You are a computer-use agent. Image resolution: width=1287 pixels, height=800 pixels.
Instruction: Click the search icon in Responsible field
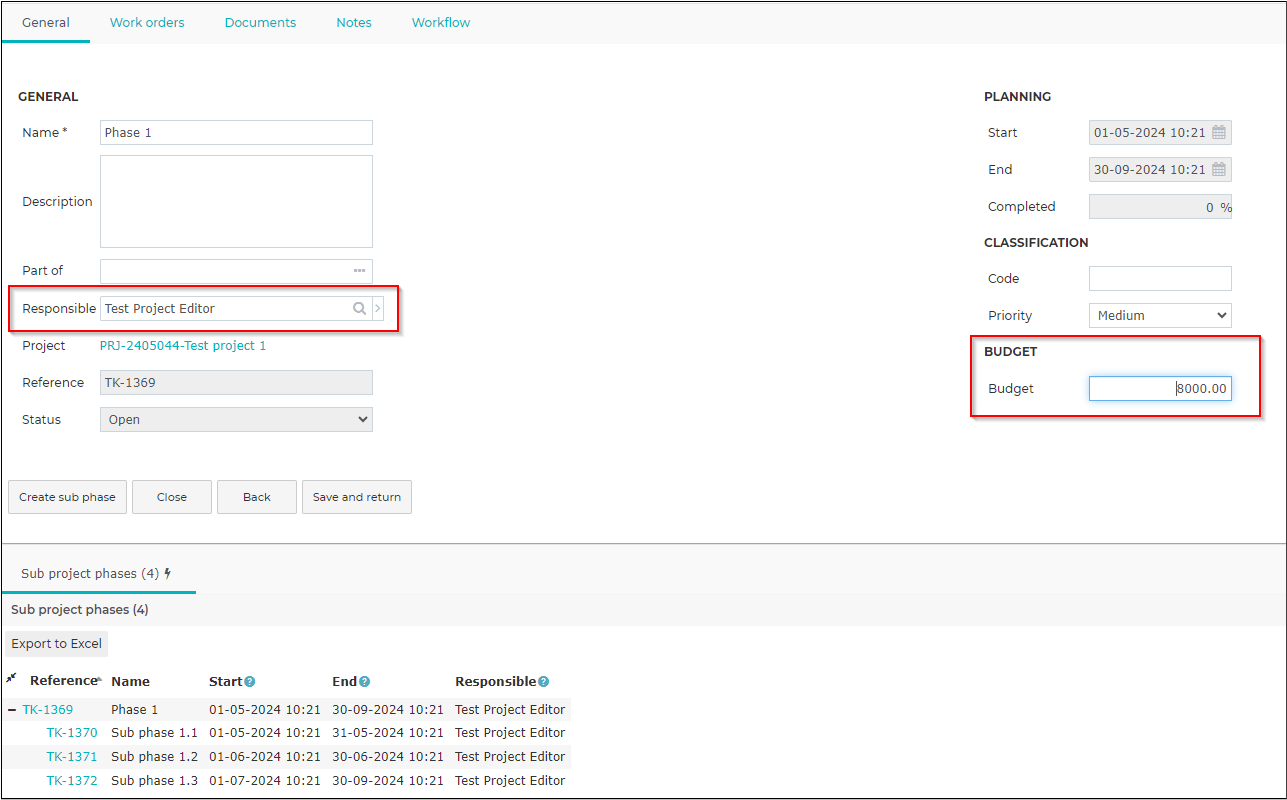click(x=359, y=308)
